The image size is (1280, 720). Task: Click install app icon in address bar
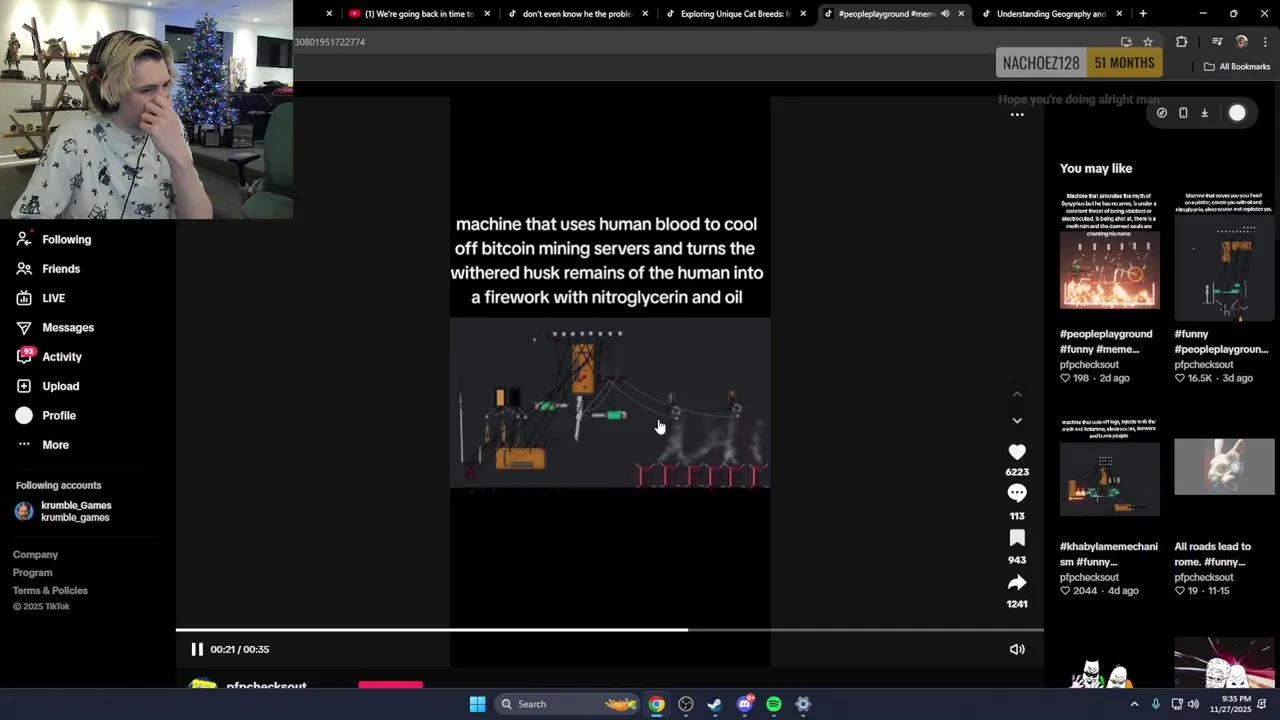[x=1126, y=42]
